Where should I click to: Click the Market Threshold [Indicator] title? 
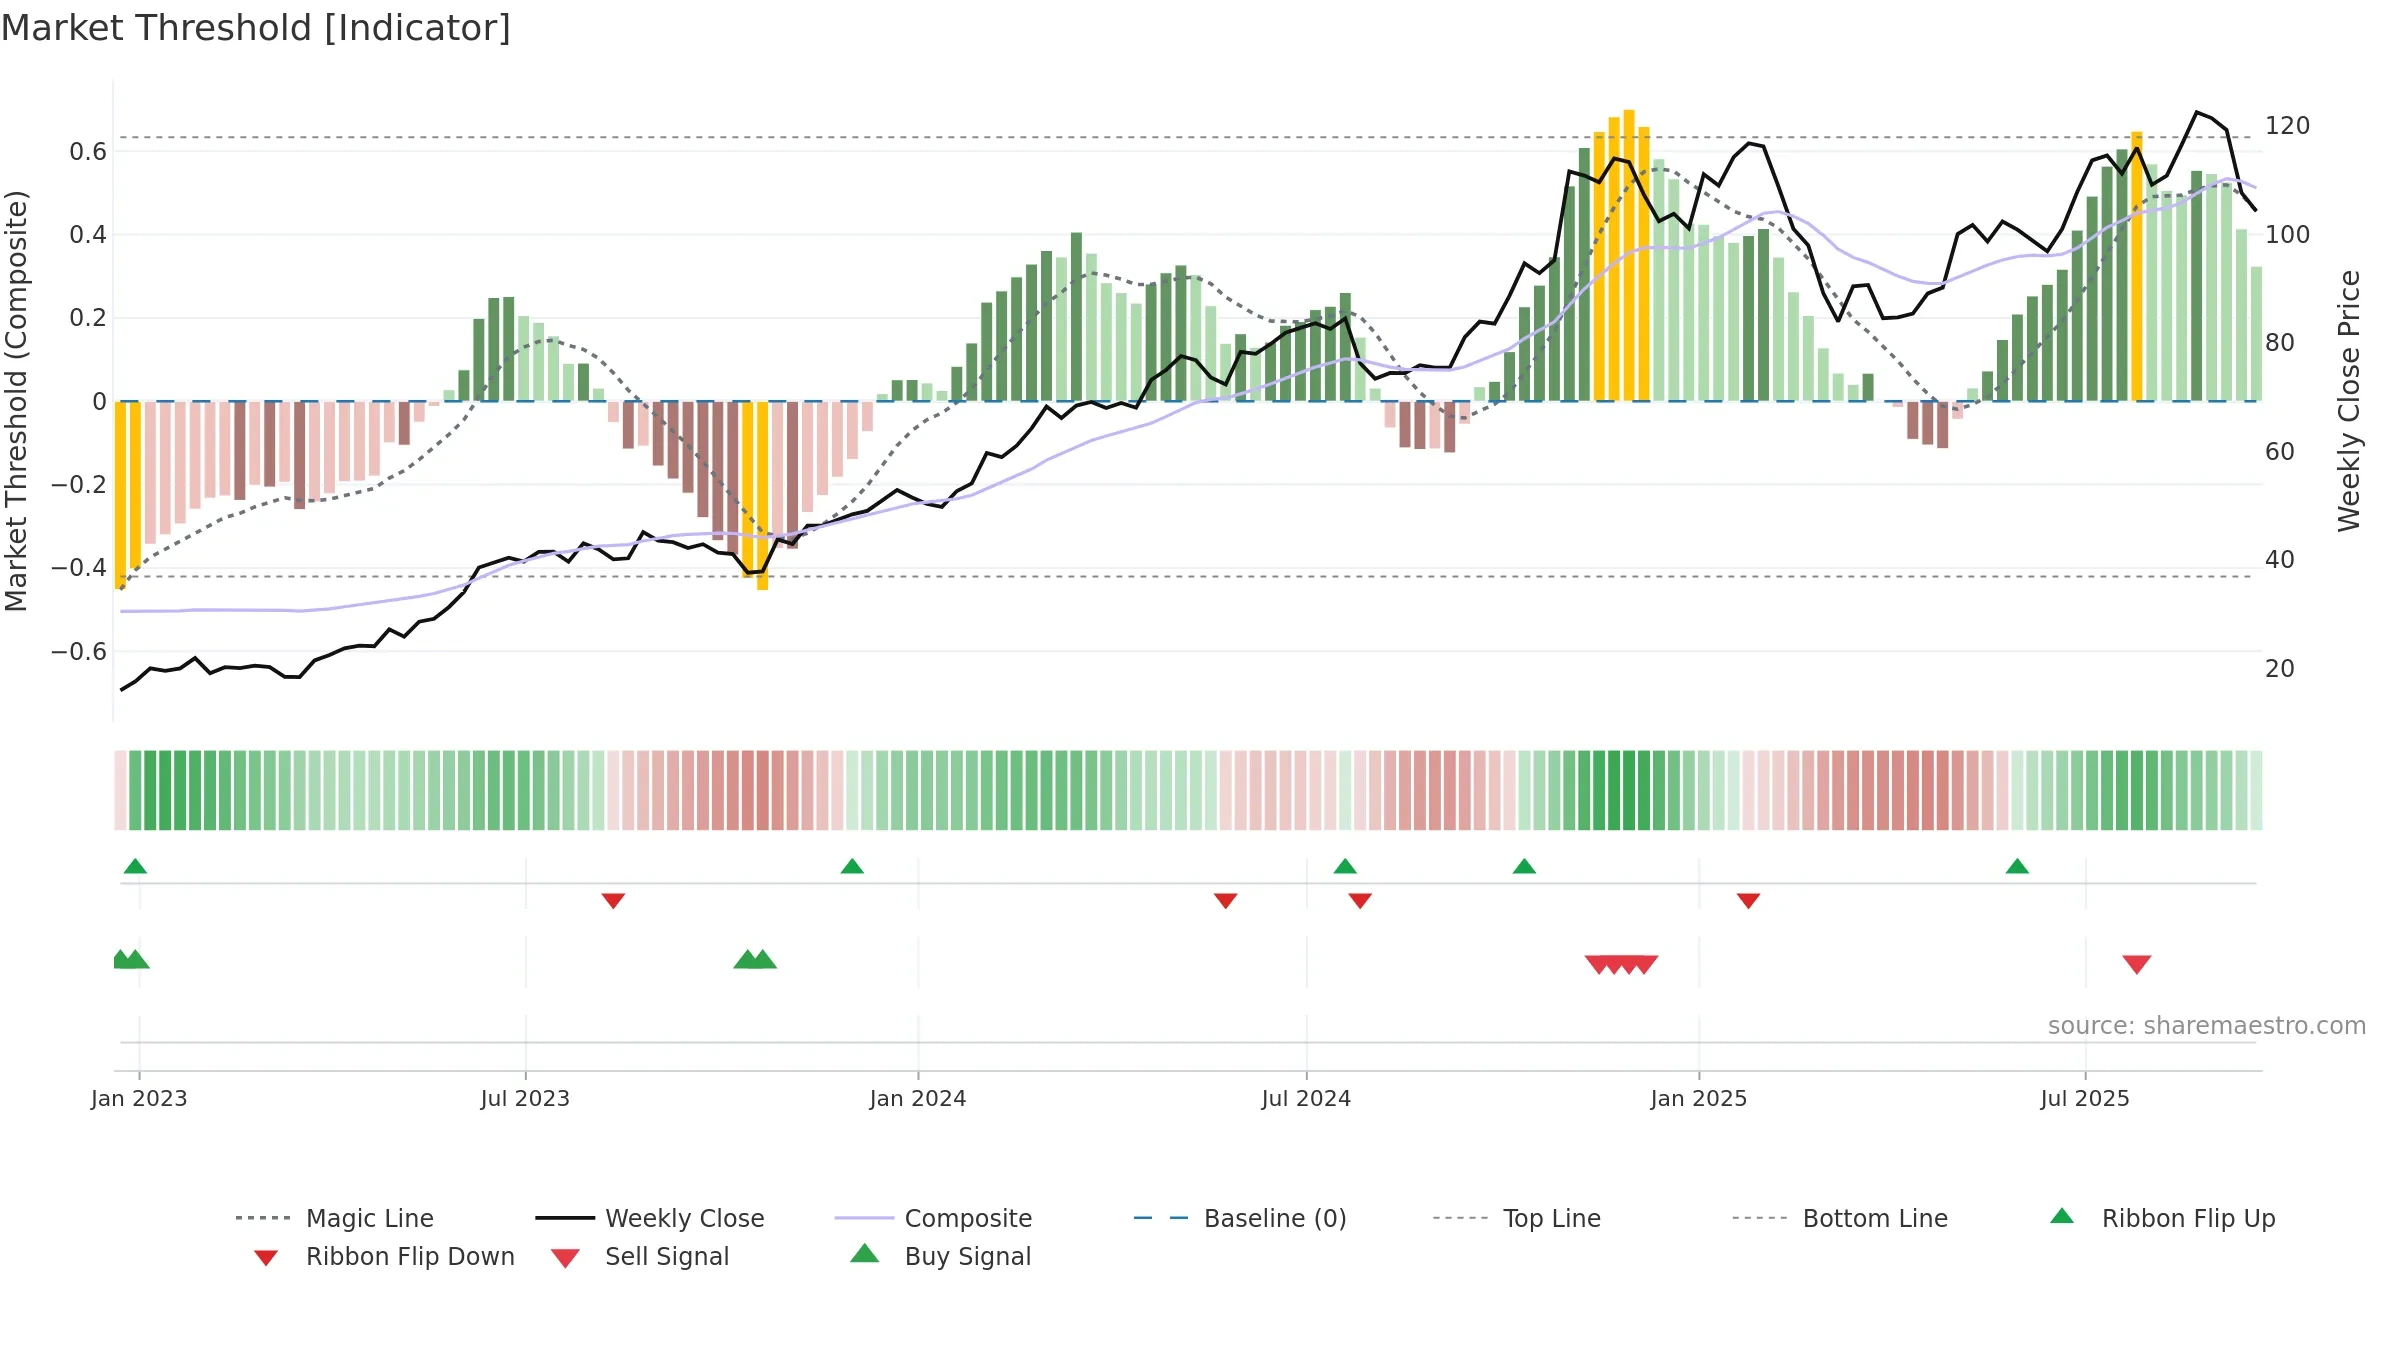click(256, 28)
